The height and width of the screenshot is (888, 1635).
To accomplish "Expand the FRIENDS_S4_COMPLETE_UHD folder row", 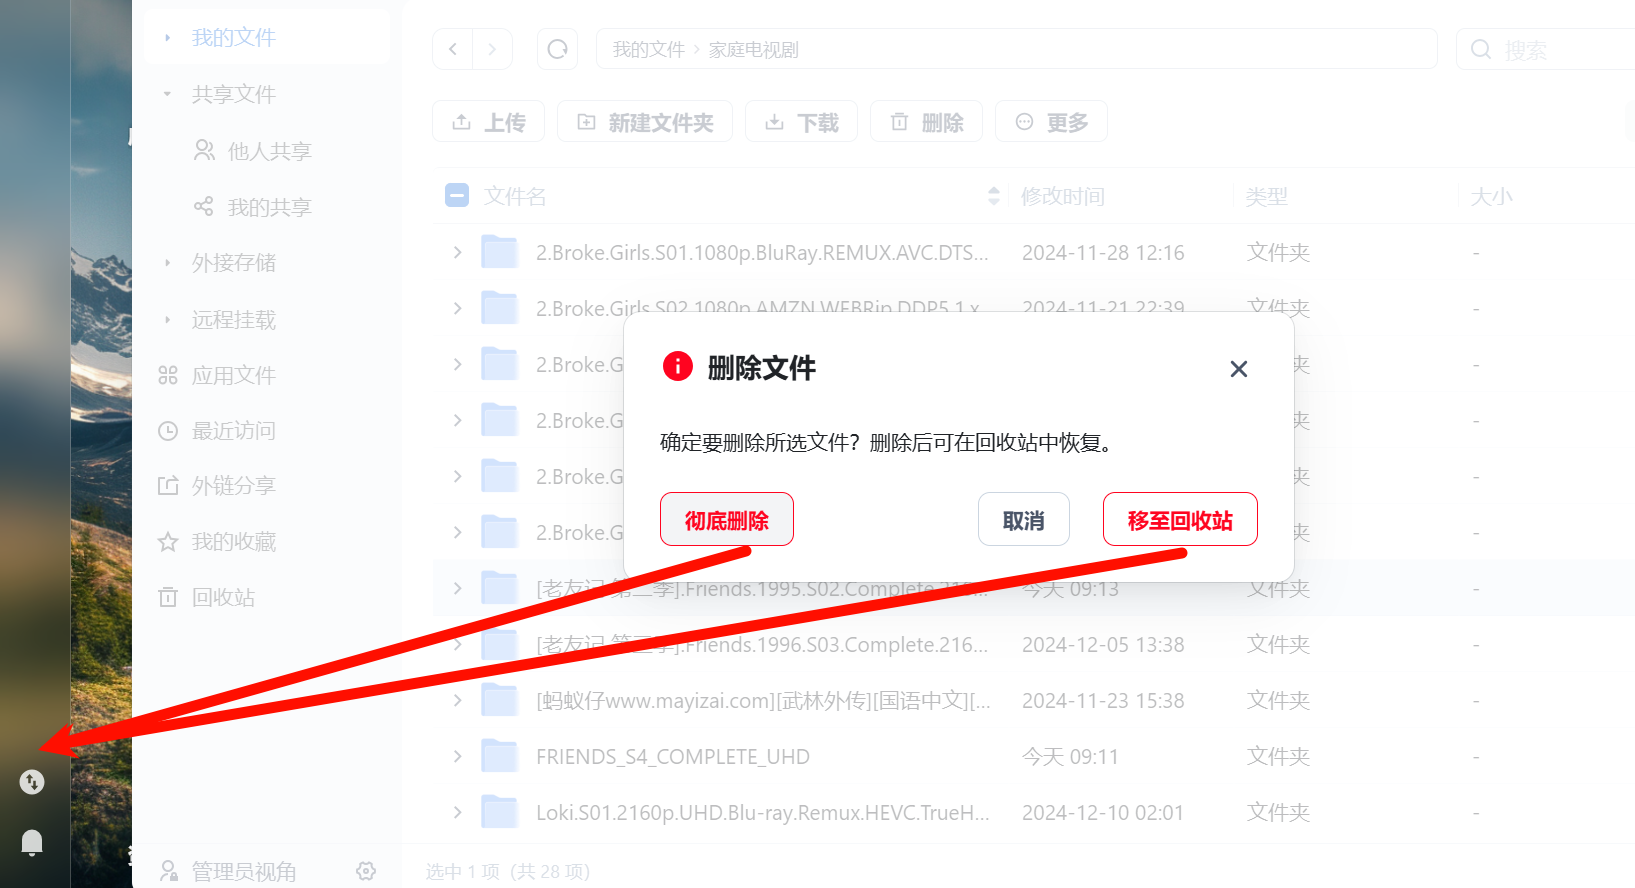I will [457, 756].
